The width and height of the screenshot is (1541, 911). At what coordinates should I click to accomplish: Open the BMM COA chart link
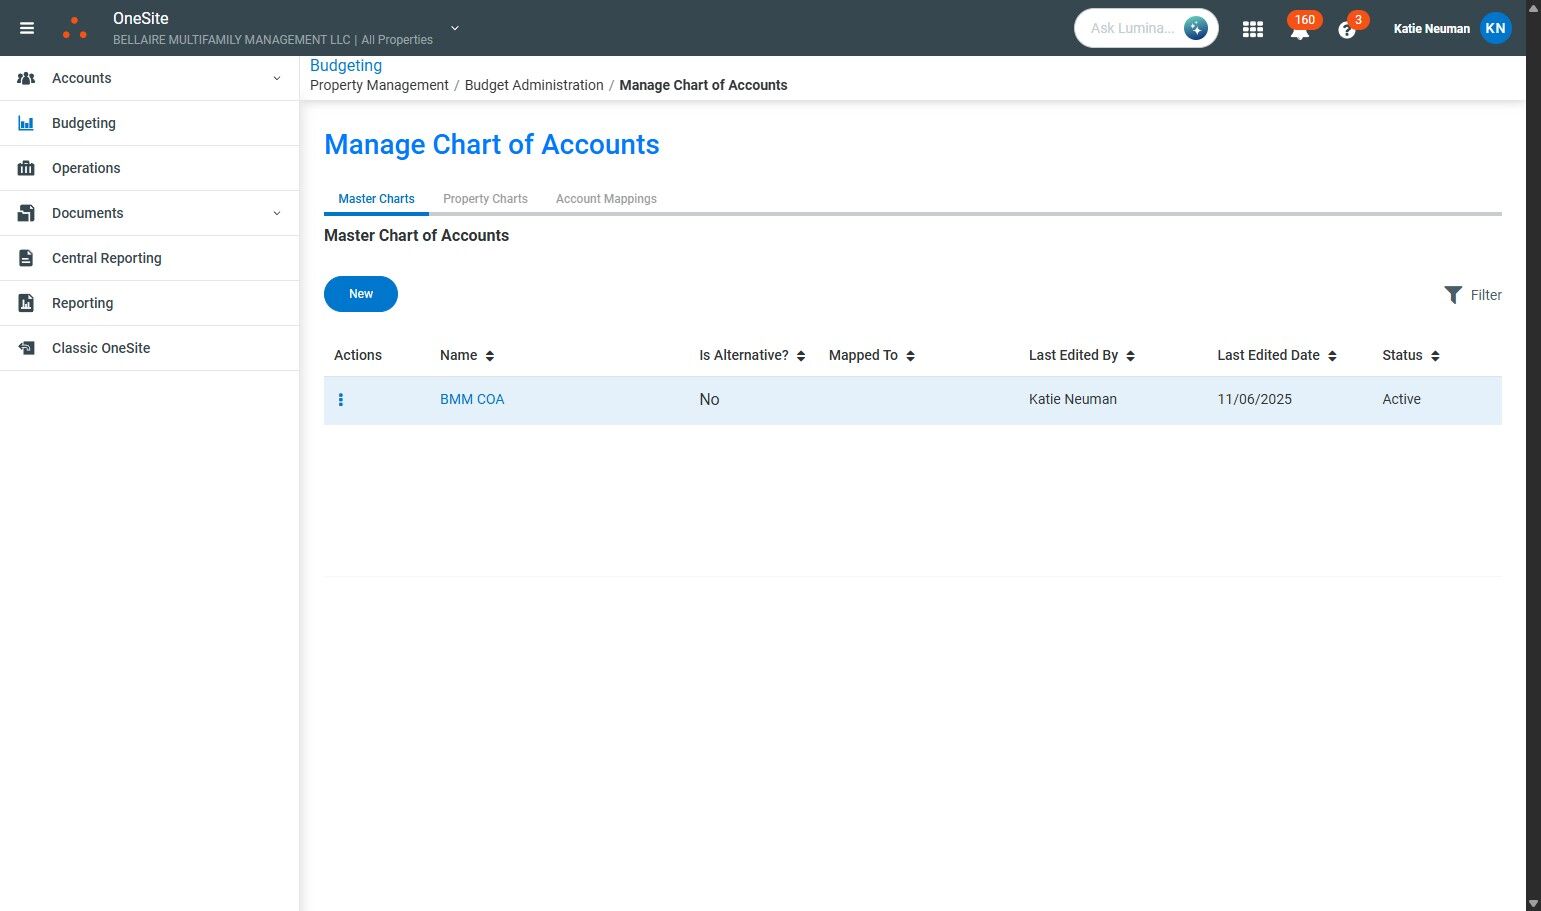click(472, 399)
